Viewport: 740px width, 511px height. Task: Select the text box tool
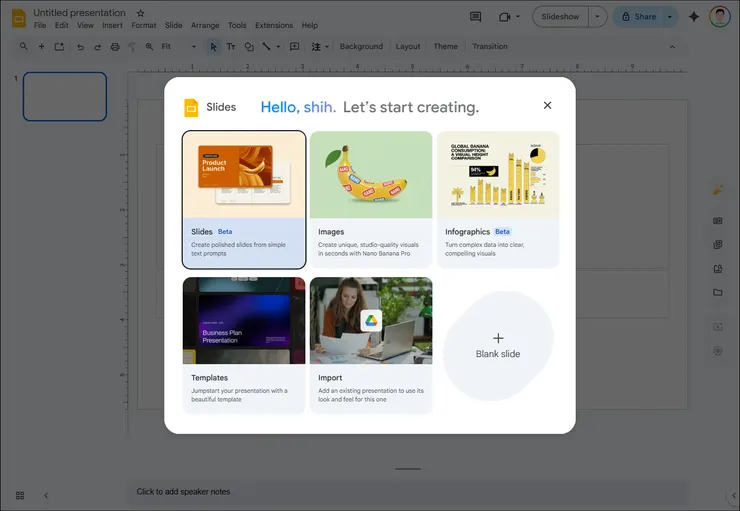click(x=231, y=47)
